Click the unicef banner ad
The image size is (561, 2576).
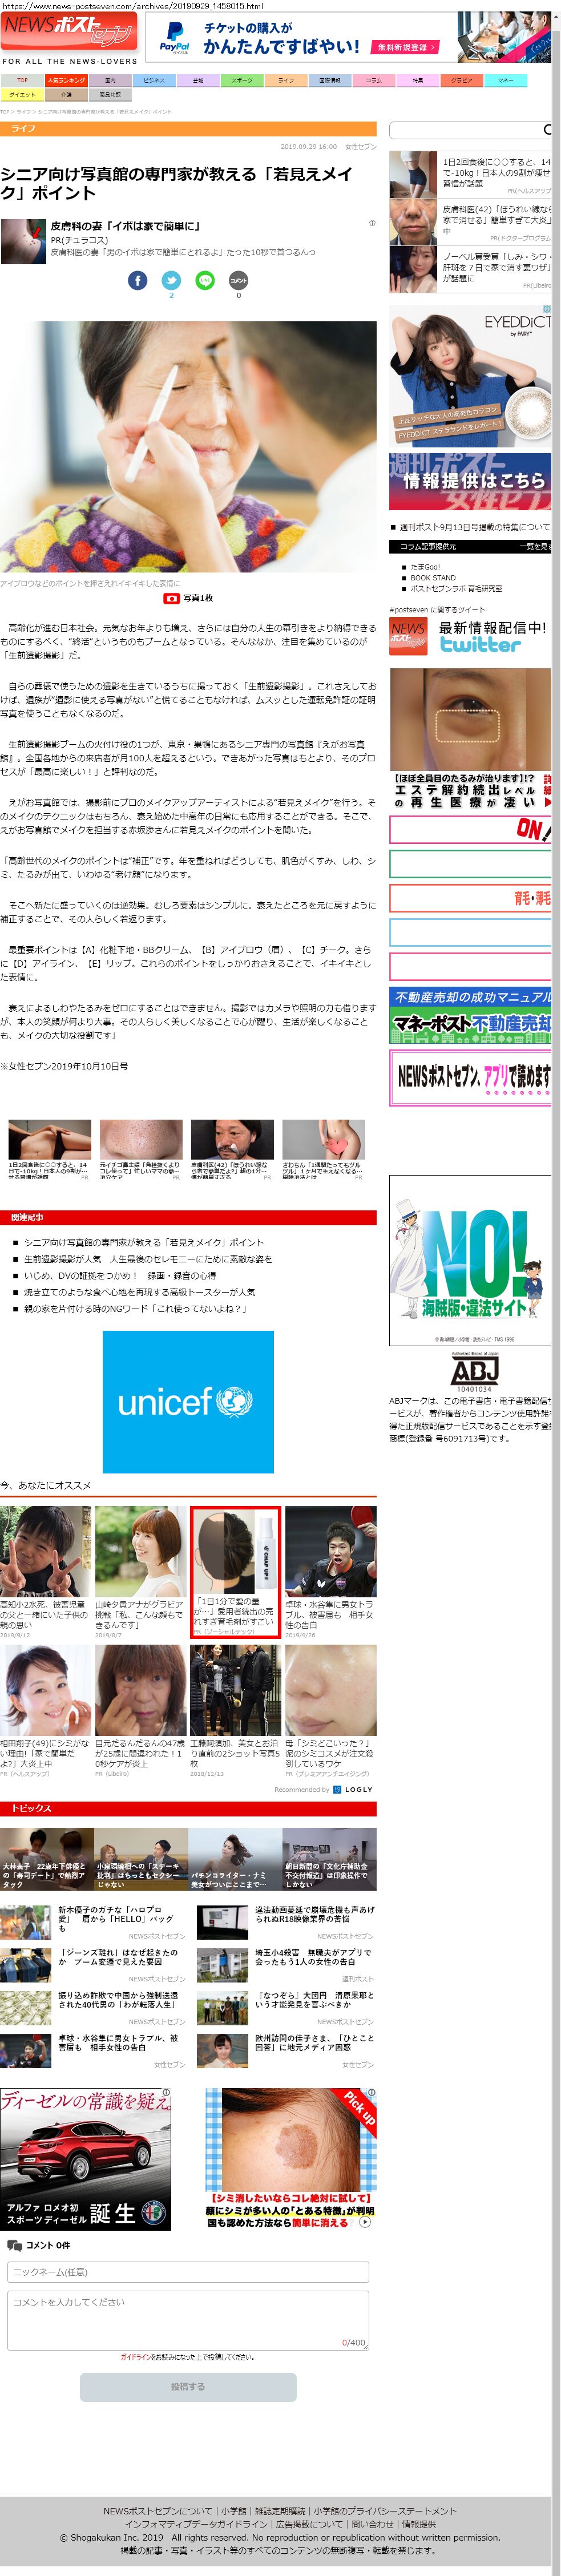click(188, 1401)
